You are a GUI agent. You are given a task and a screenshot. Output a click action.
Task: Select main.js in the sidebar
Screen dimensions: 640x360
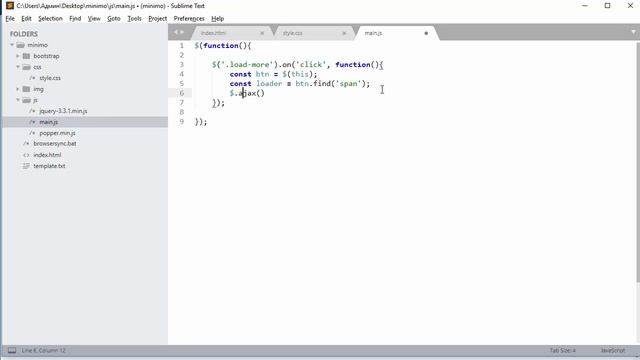pyautogui.click(x=49, y=122)
